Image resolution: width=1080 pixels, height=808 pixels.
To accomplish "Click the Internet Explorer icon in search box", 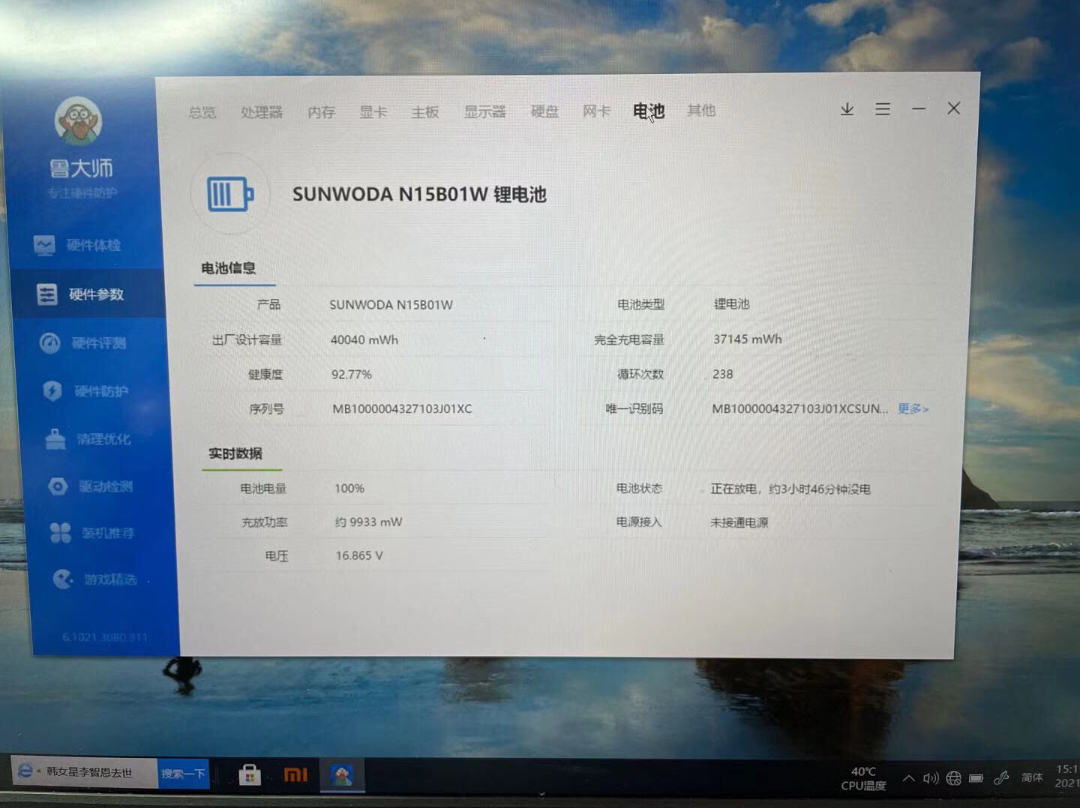I will 25,771.
